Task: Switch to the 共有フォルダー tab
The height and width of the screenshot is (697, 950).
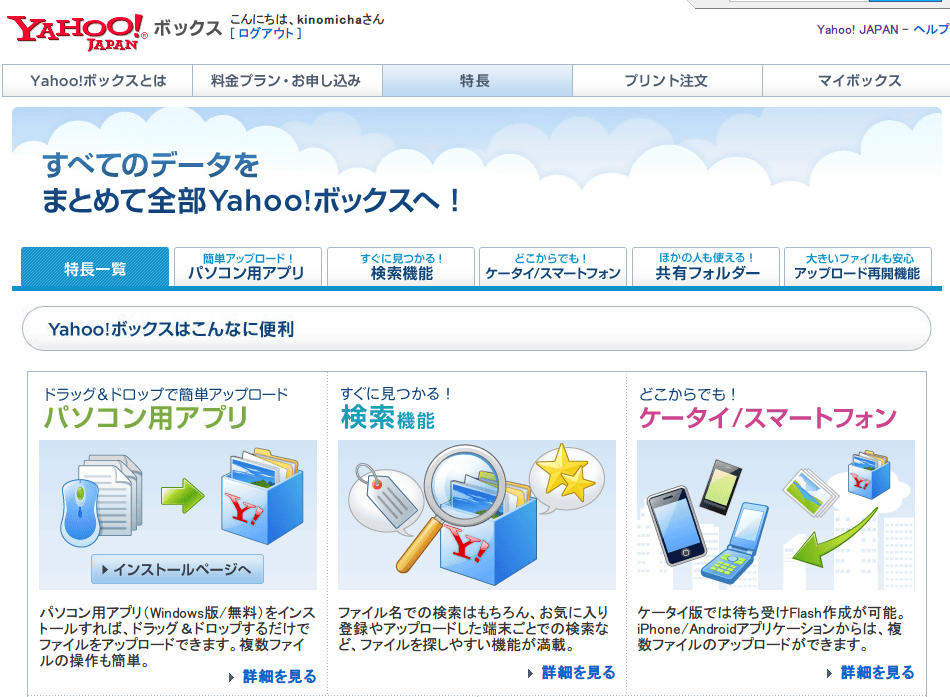Action: (x=707, y=267)
